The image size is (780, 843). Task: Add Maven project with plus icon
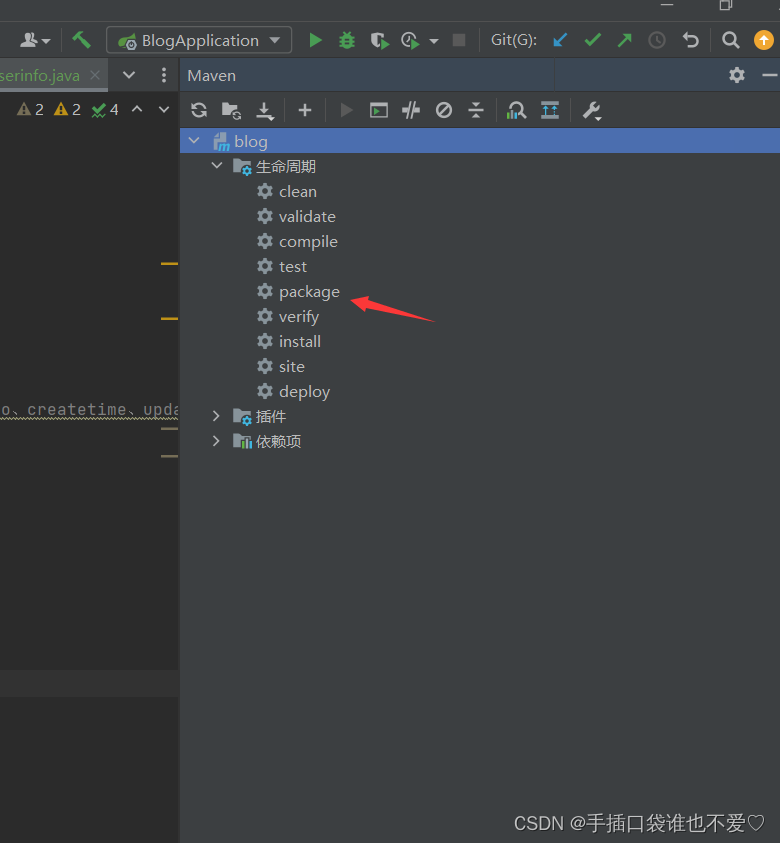coord(305,110)
